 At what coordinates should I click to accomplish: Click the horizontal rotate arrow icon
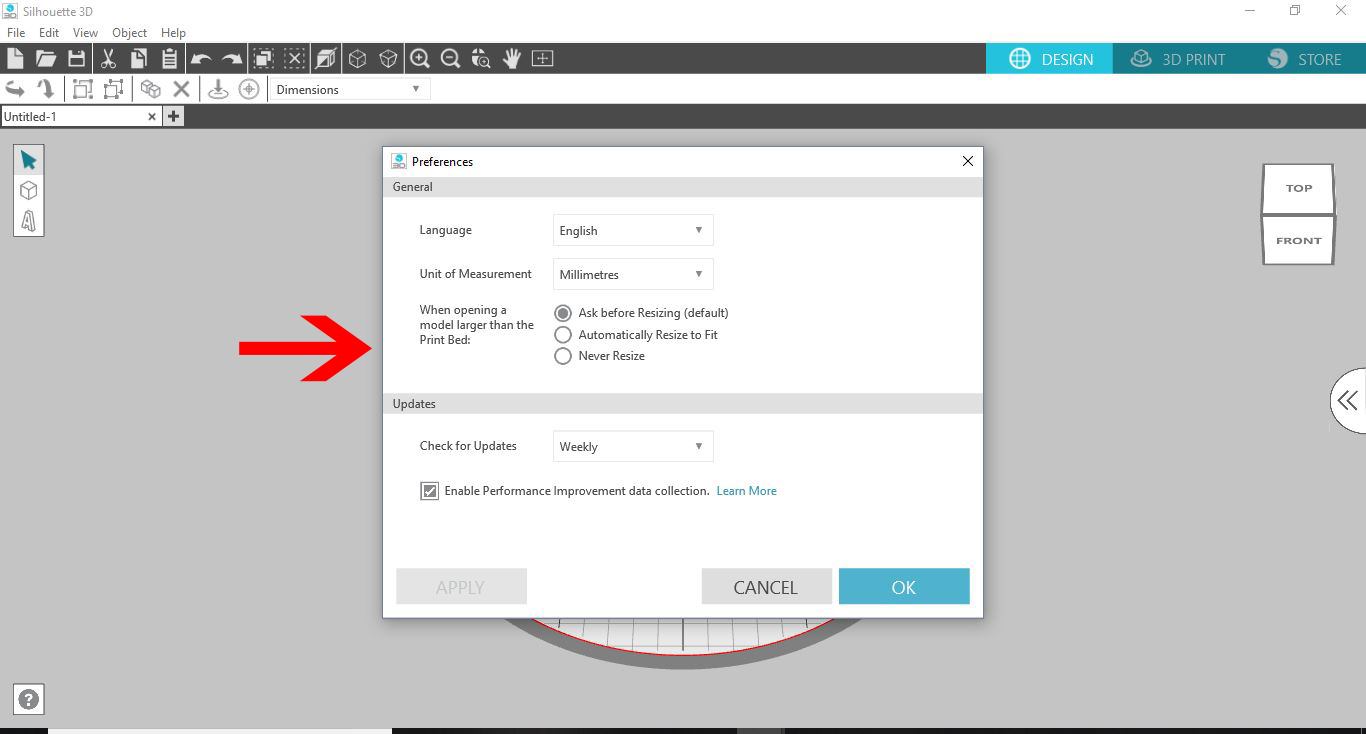[x=15, y=88]
